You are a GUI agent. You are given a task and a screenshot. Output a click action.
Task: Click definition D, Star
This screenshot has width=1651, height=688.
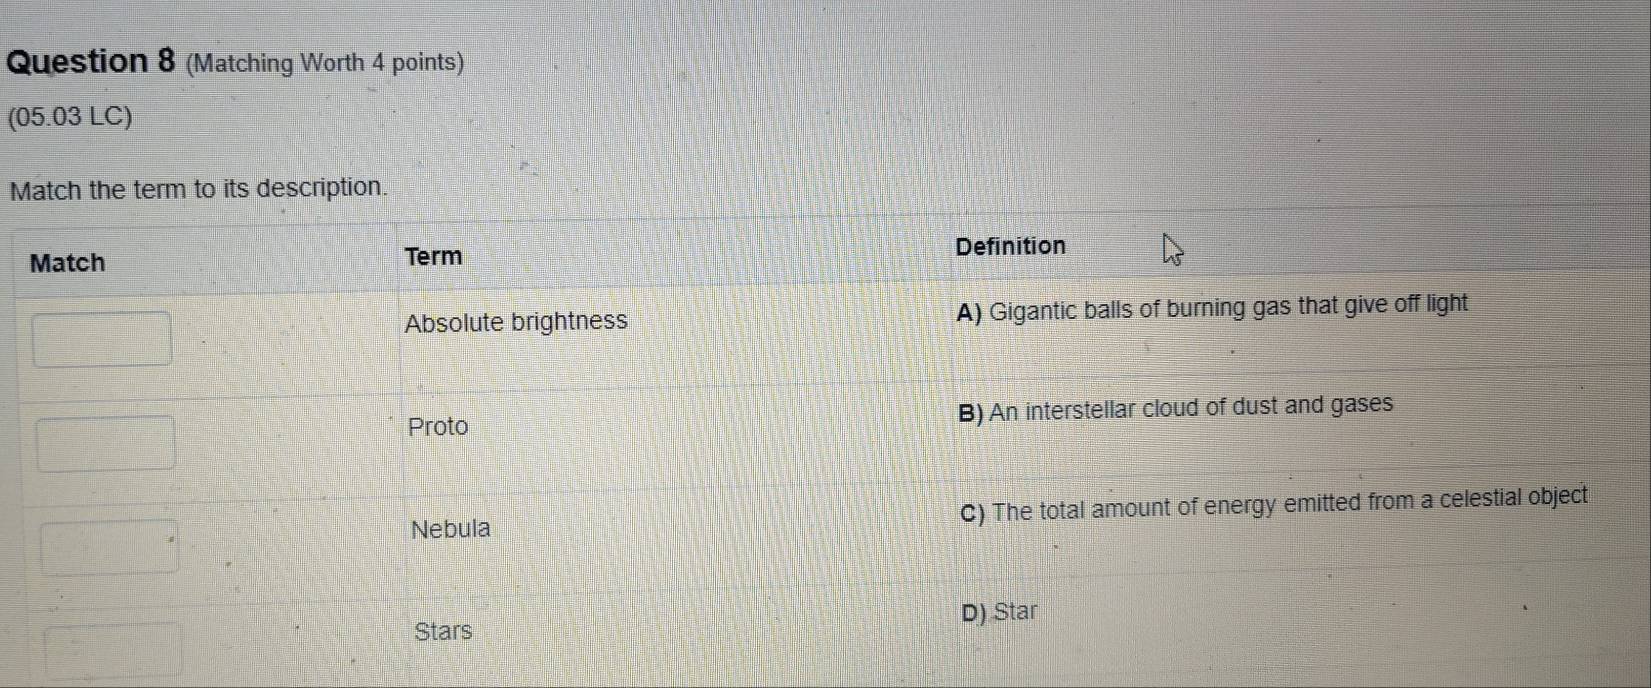click(x=999, y=612)
